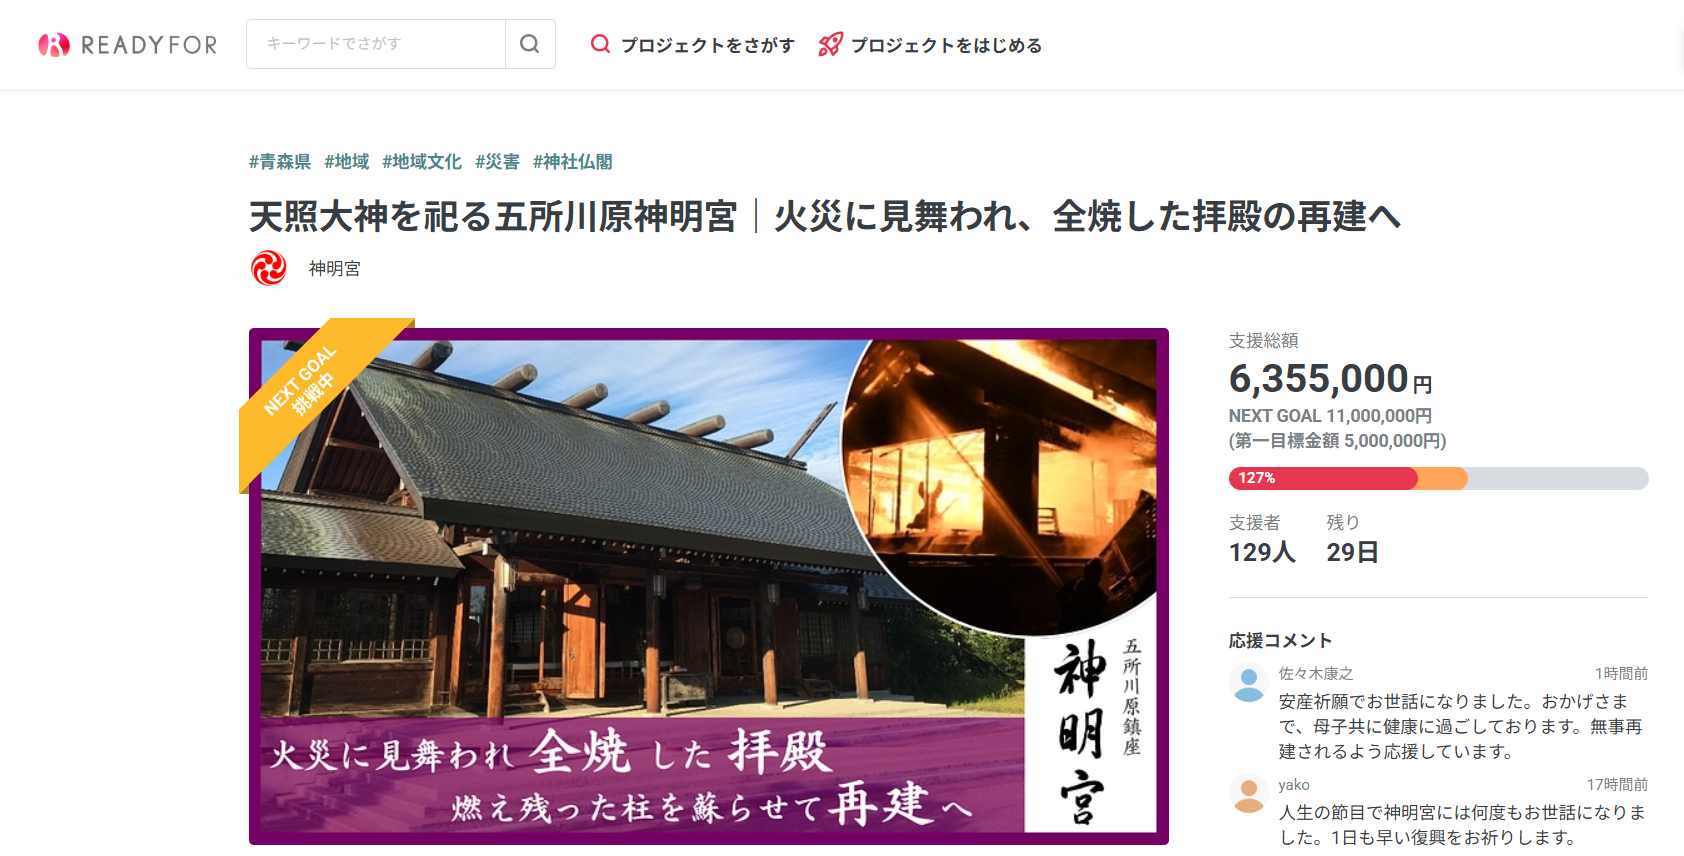This screenshot has height=856, width=1684.
Task: Select the #青森県 tag
Action: pyautogui.click(x=280, y=162)
